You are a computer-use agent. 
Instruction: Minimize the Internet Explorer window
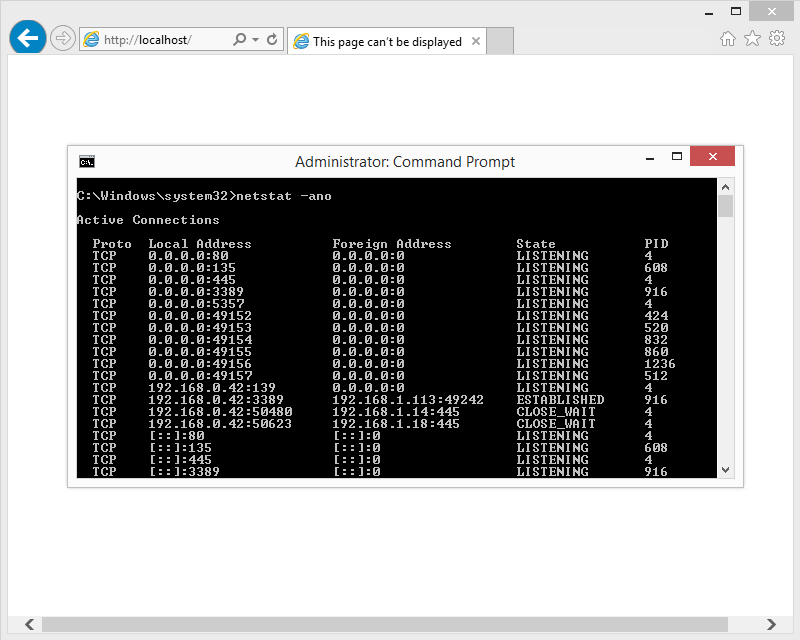click(x=709, y=12)
